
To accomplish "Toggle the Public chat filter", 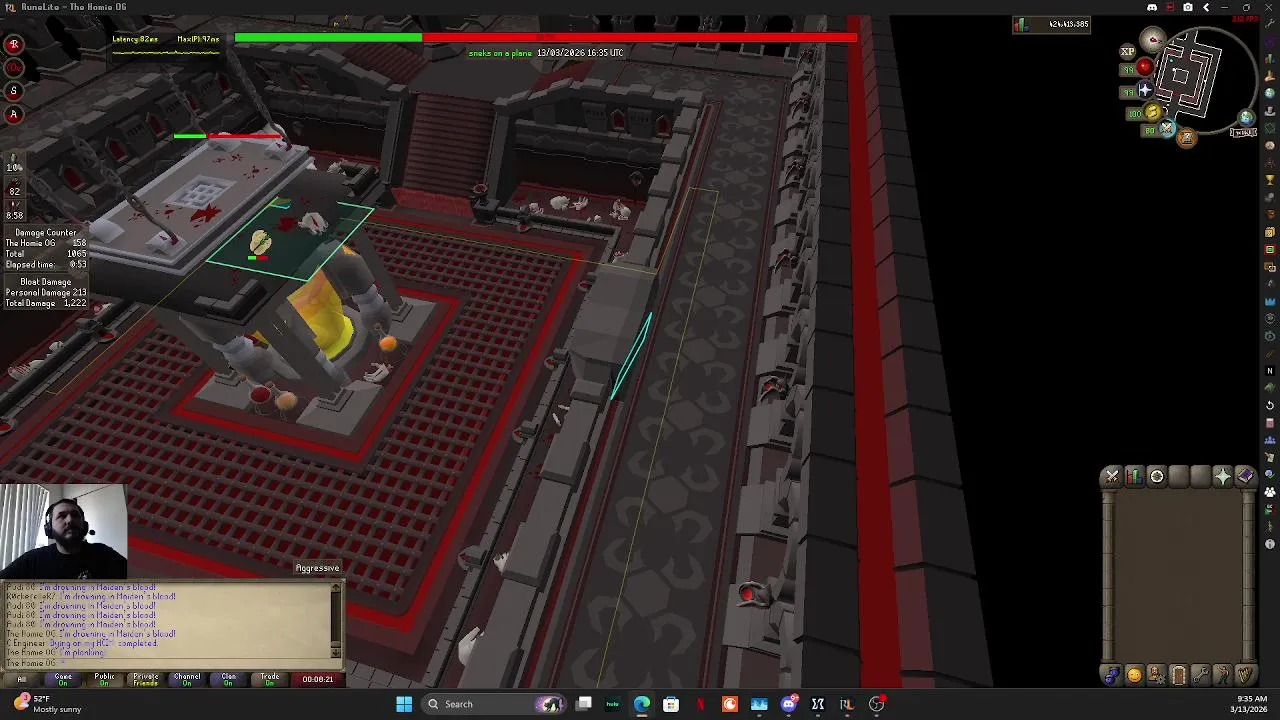I will click(104, 679).
